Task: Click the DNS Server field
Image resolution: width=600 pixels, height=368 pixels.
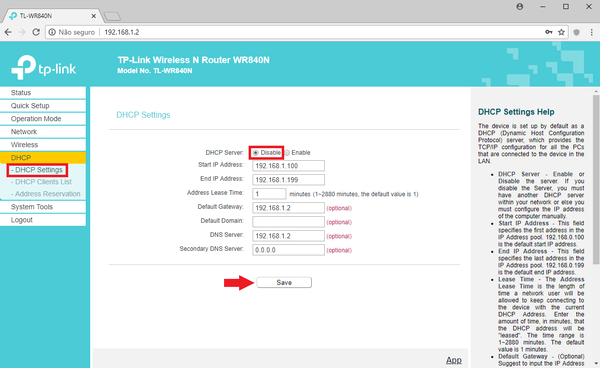Action: click(x=289, y=236)
